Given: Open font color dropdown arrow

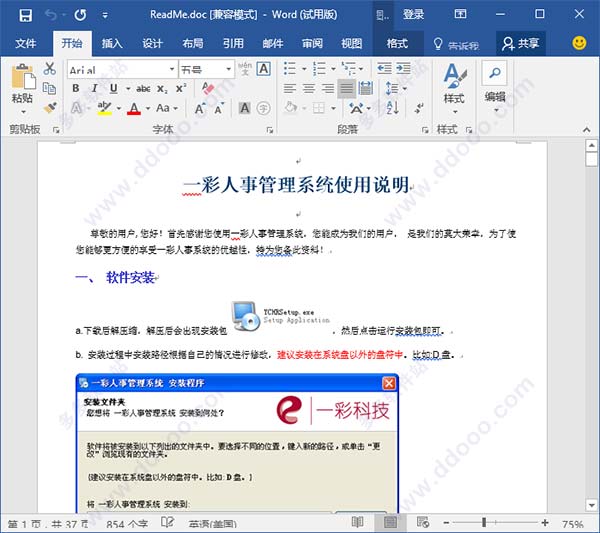Looking at the screenshot, I should (x=148, y=108).
